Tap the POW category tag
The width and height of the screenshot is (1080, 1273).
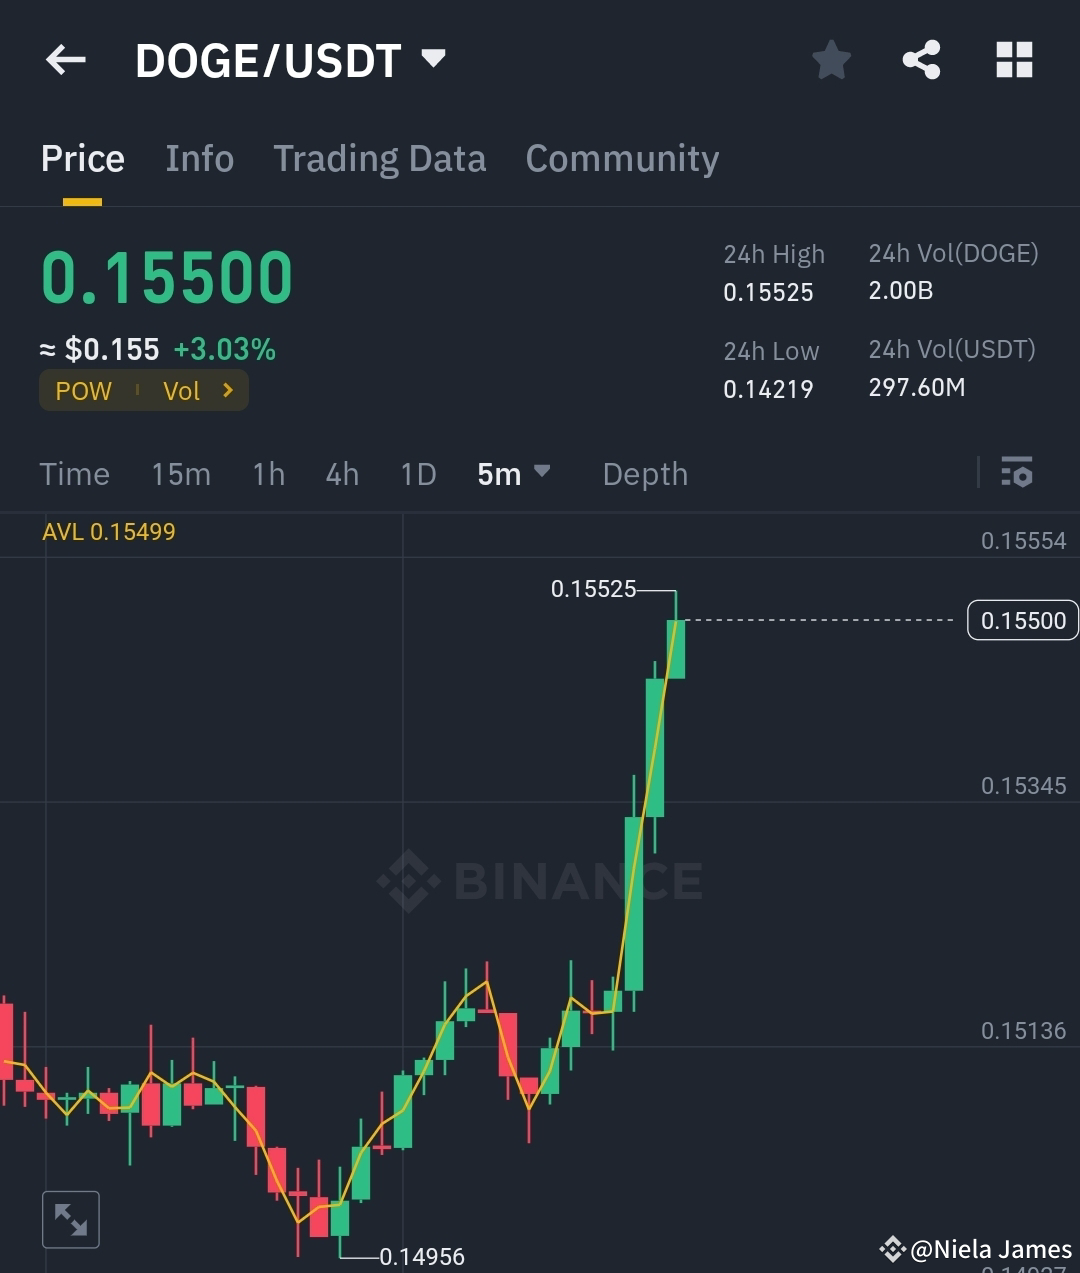click(83, 390)
